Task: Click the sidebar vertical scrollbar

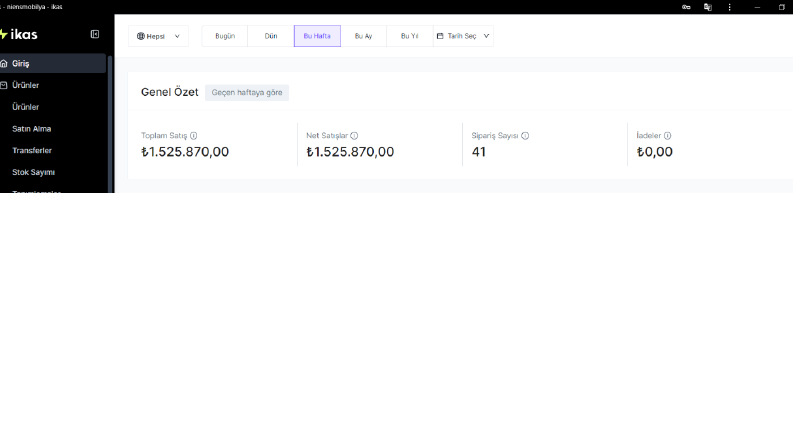Action: (x=110, y=124)
